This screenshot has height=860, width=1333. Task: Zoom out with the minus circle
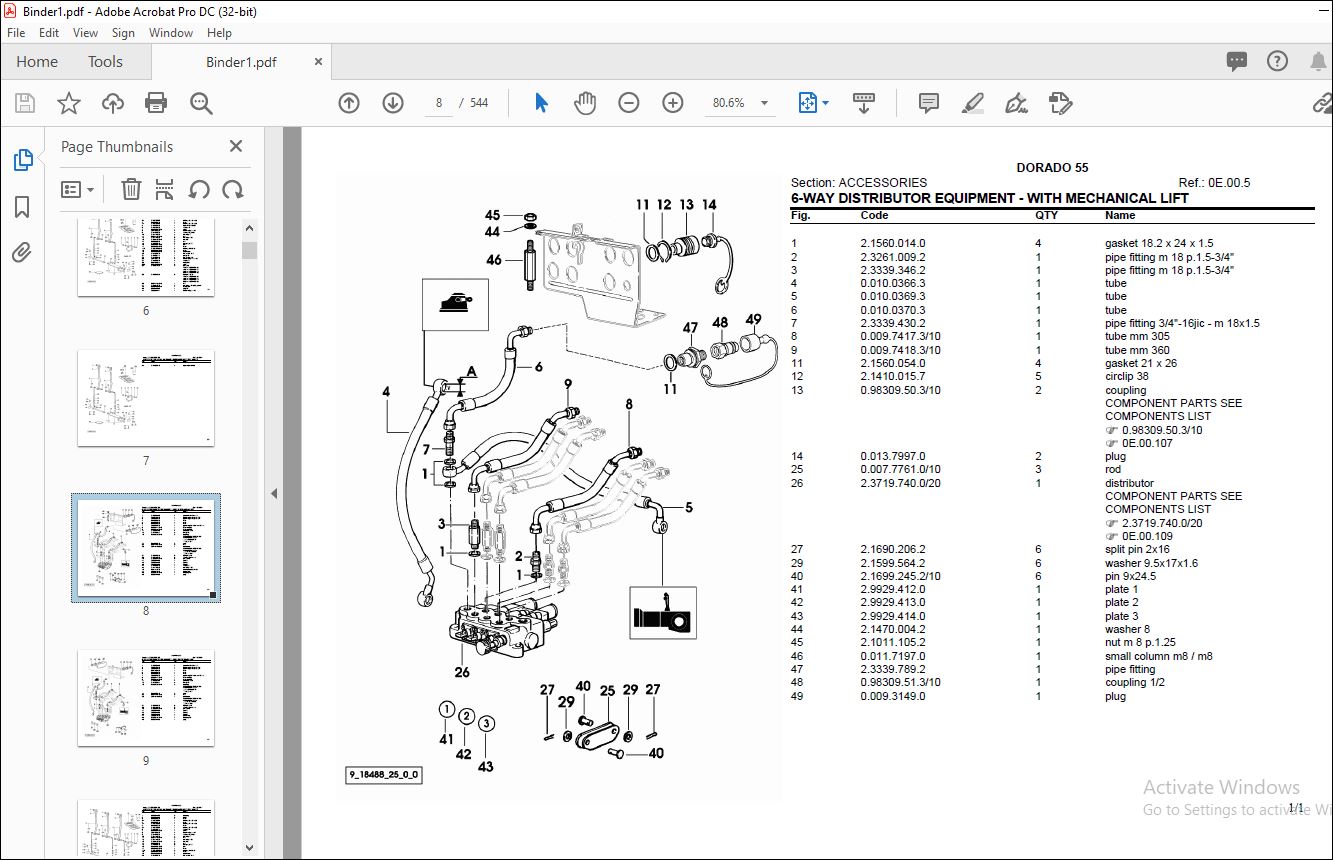pyautogui.click(x=629, y=103)
